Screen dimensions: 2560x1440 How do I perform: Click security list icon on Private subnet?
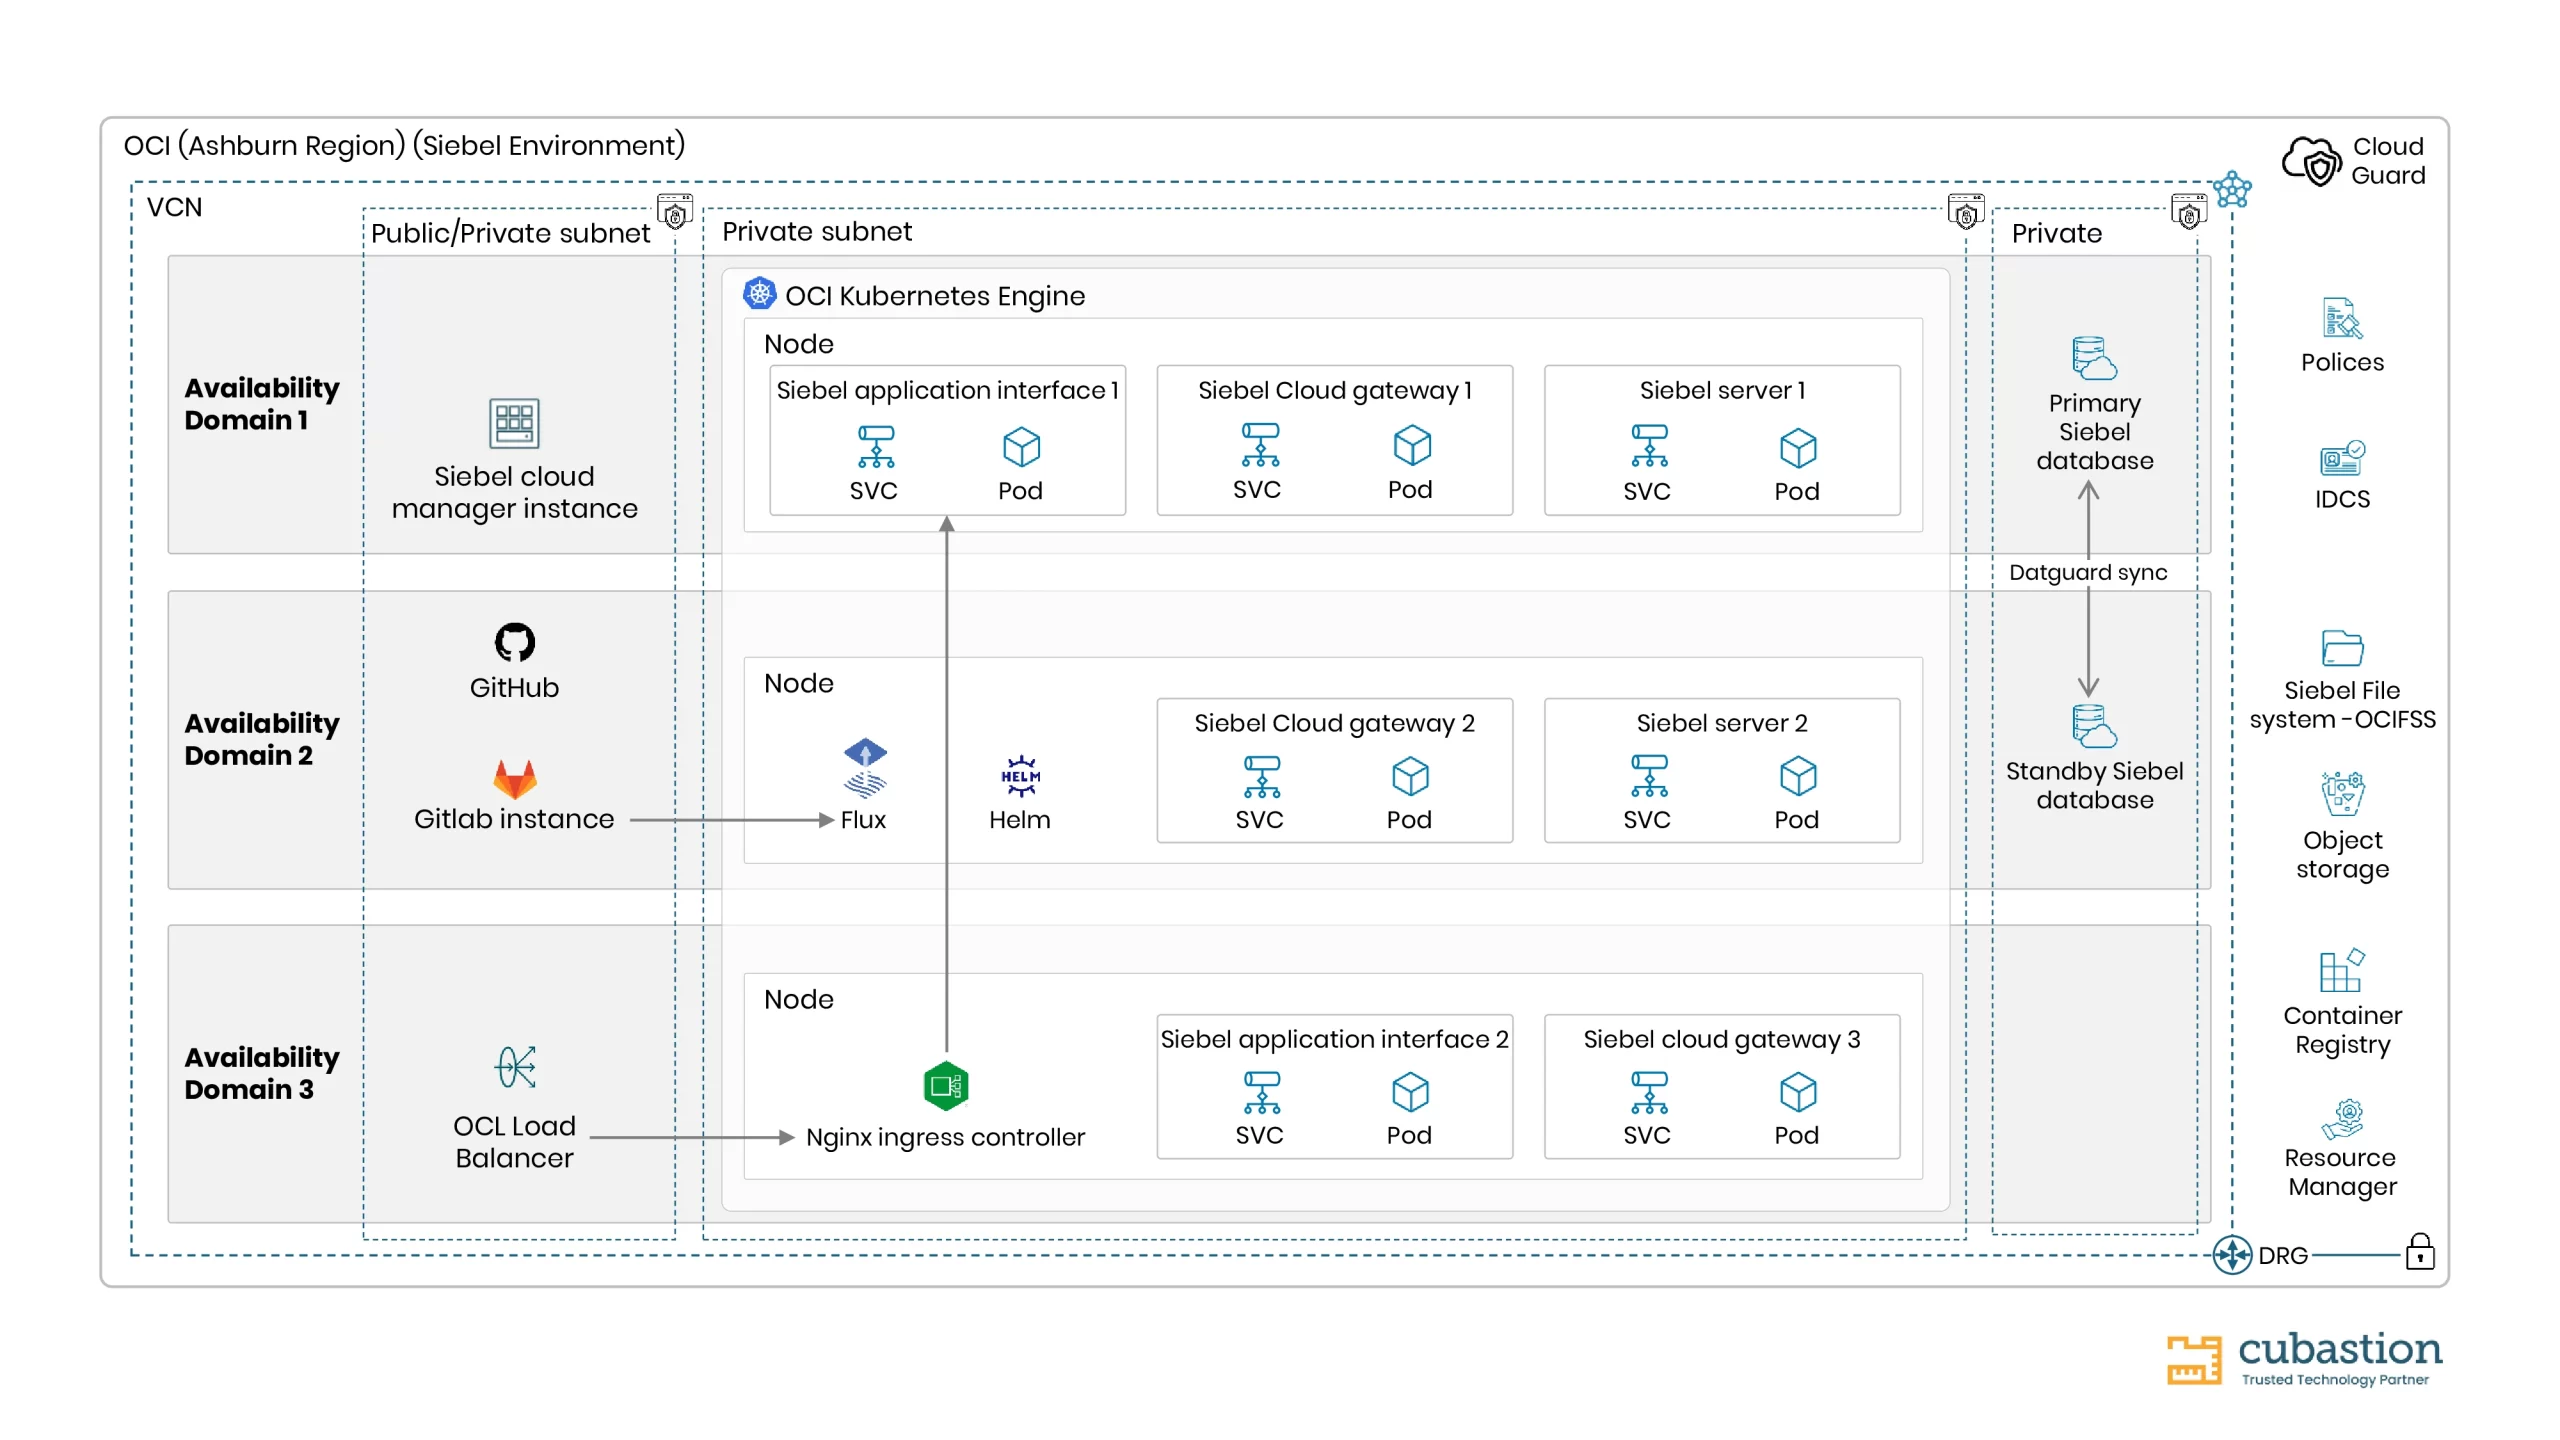coord(1965,212)
